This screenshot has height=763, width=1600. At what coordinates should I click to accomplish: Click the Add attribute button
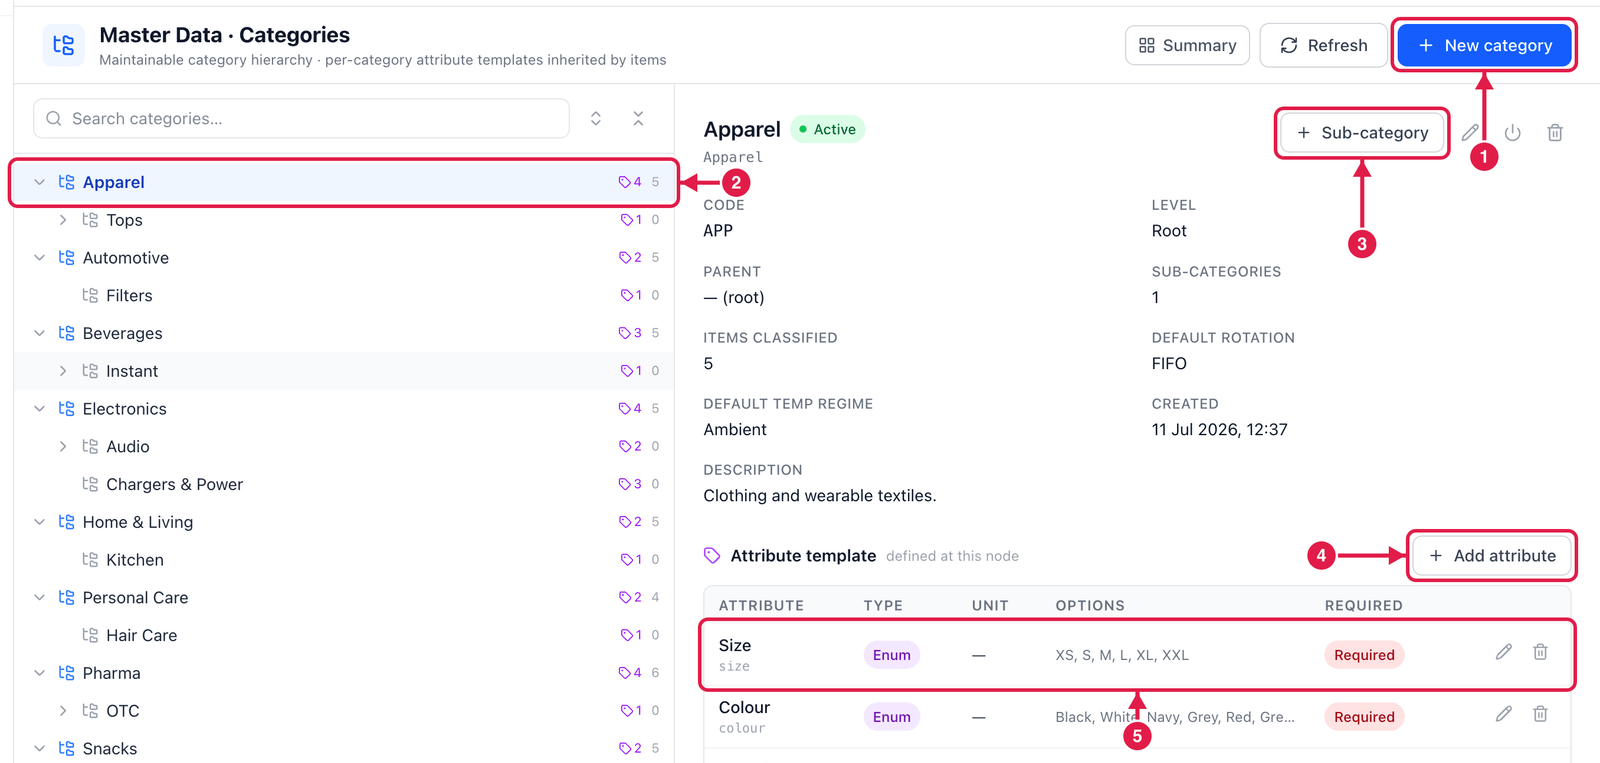point(1492,556)
